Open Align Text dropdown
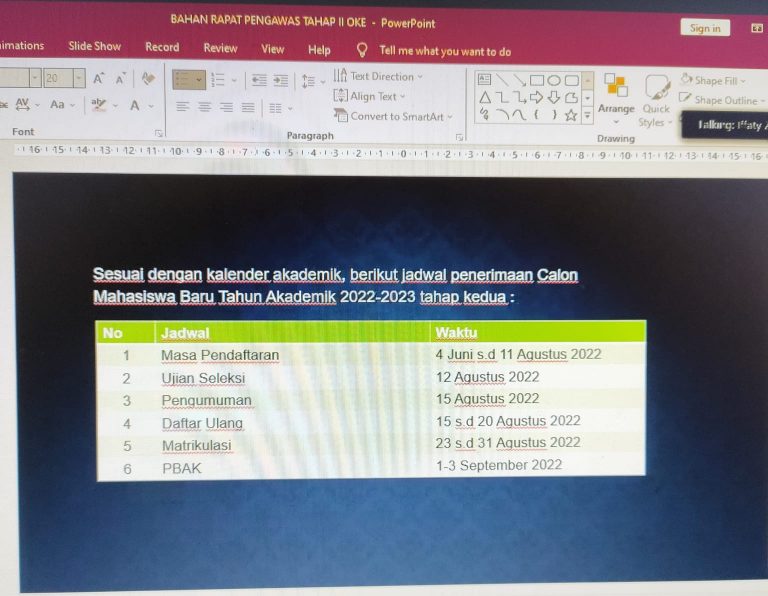The width and height of the screenshot is (768, 596). (x=369, y=96)
